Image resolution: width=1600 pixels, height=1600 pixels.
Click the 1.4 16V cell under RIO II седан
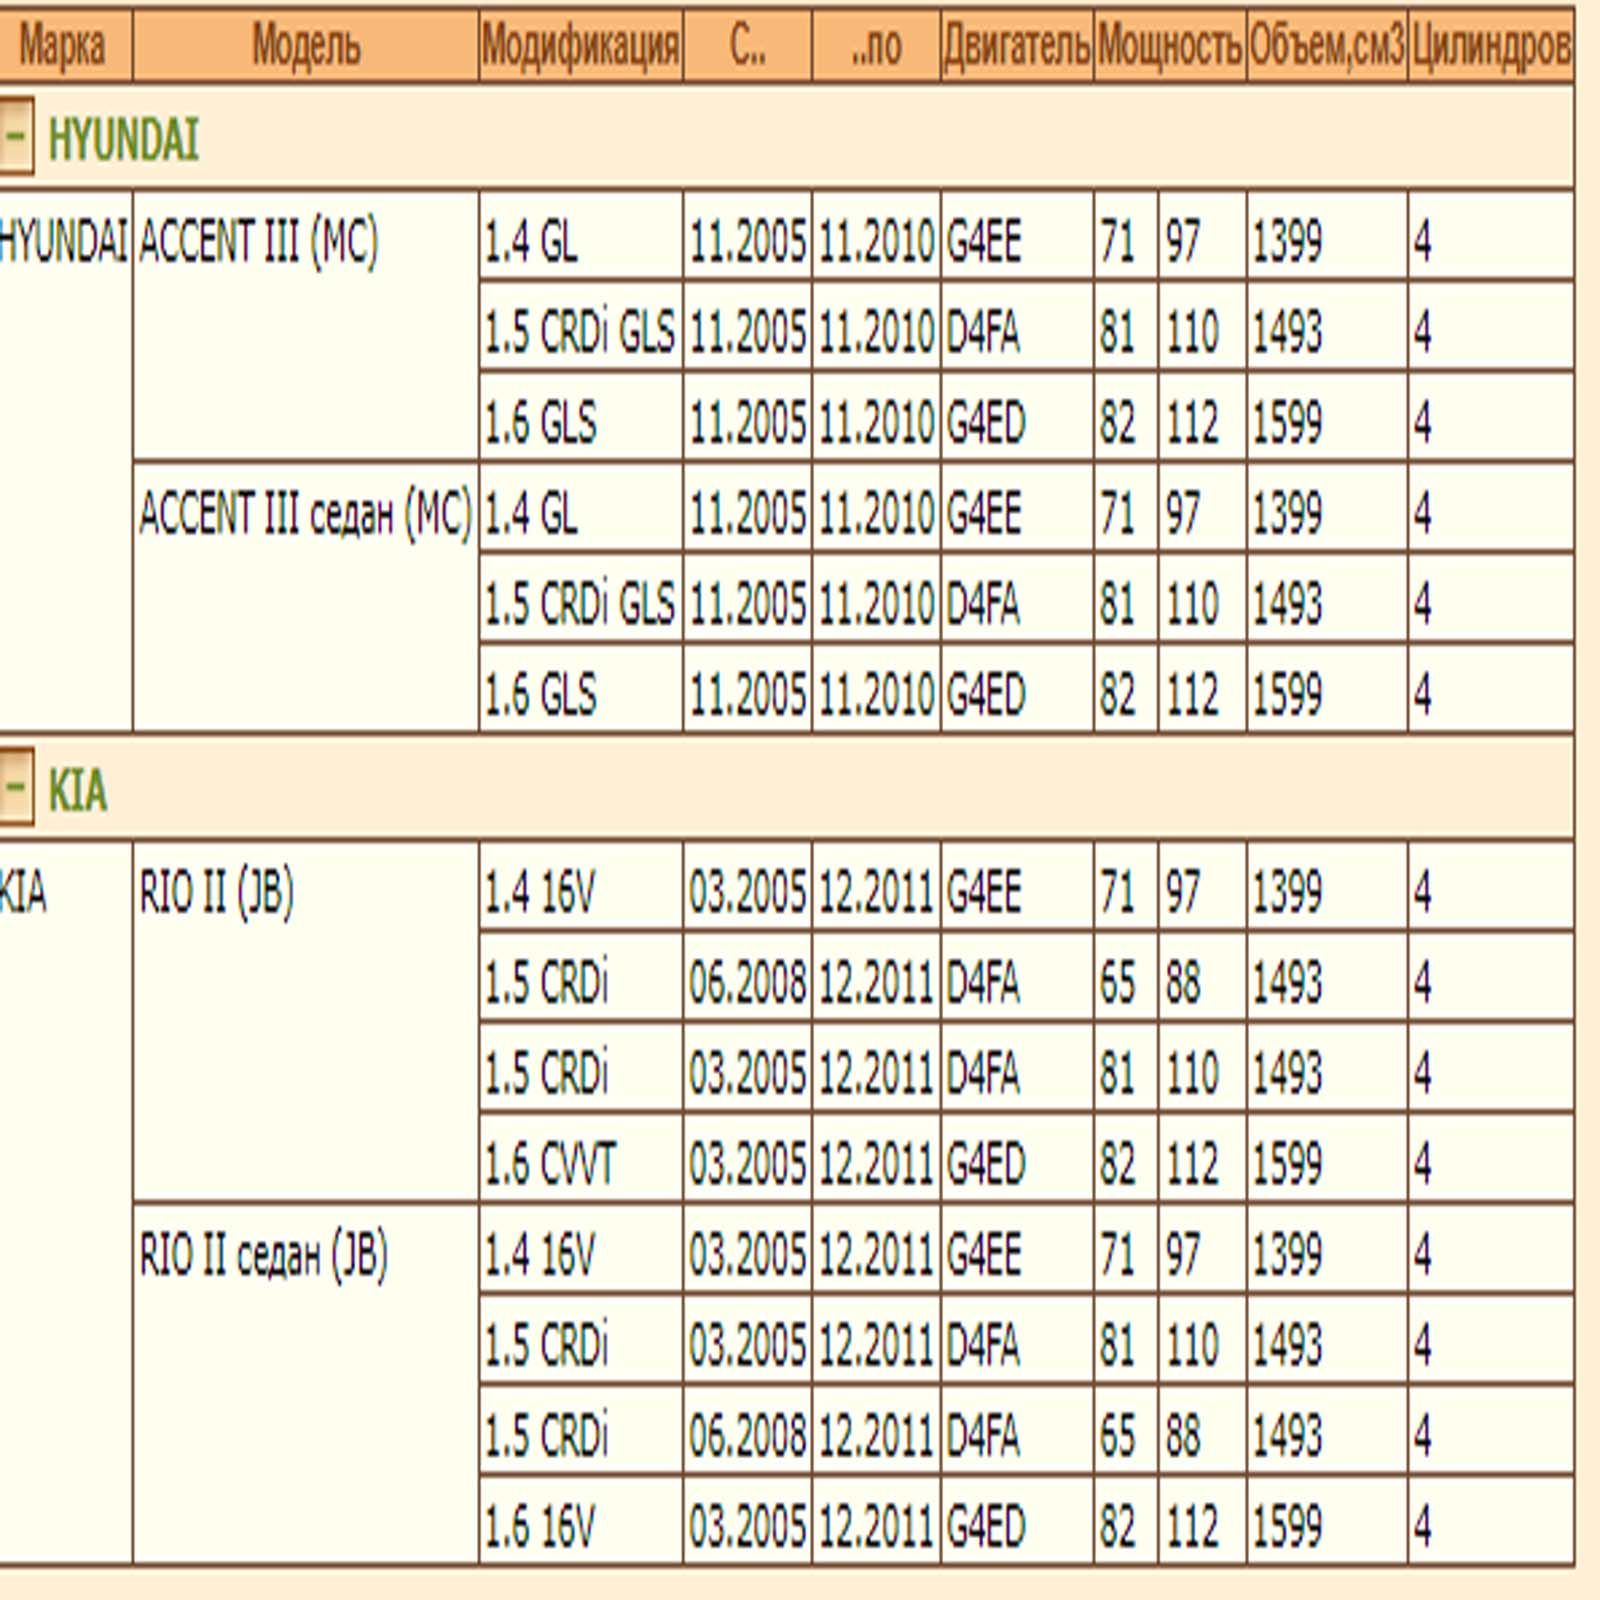[x=540, y=1254]
